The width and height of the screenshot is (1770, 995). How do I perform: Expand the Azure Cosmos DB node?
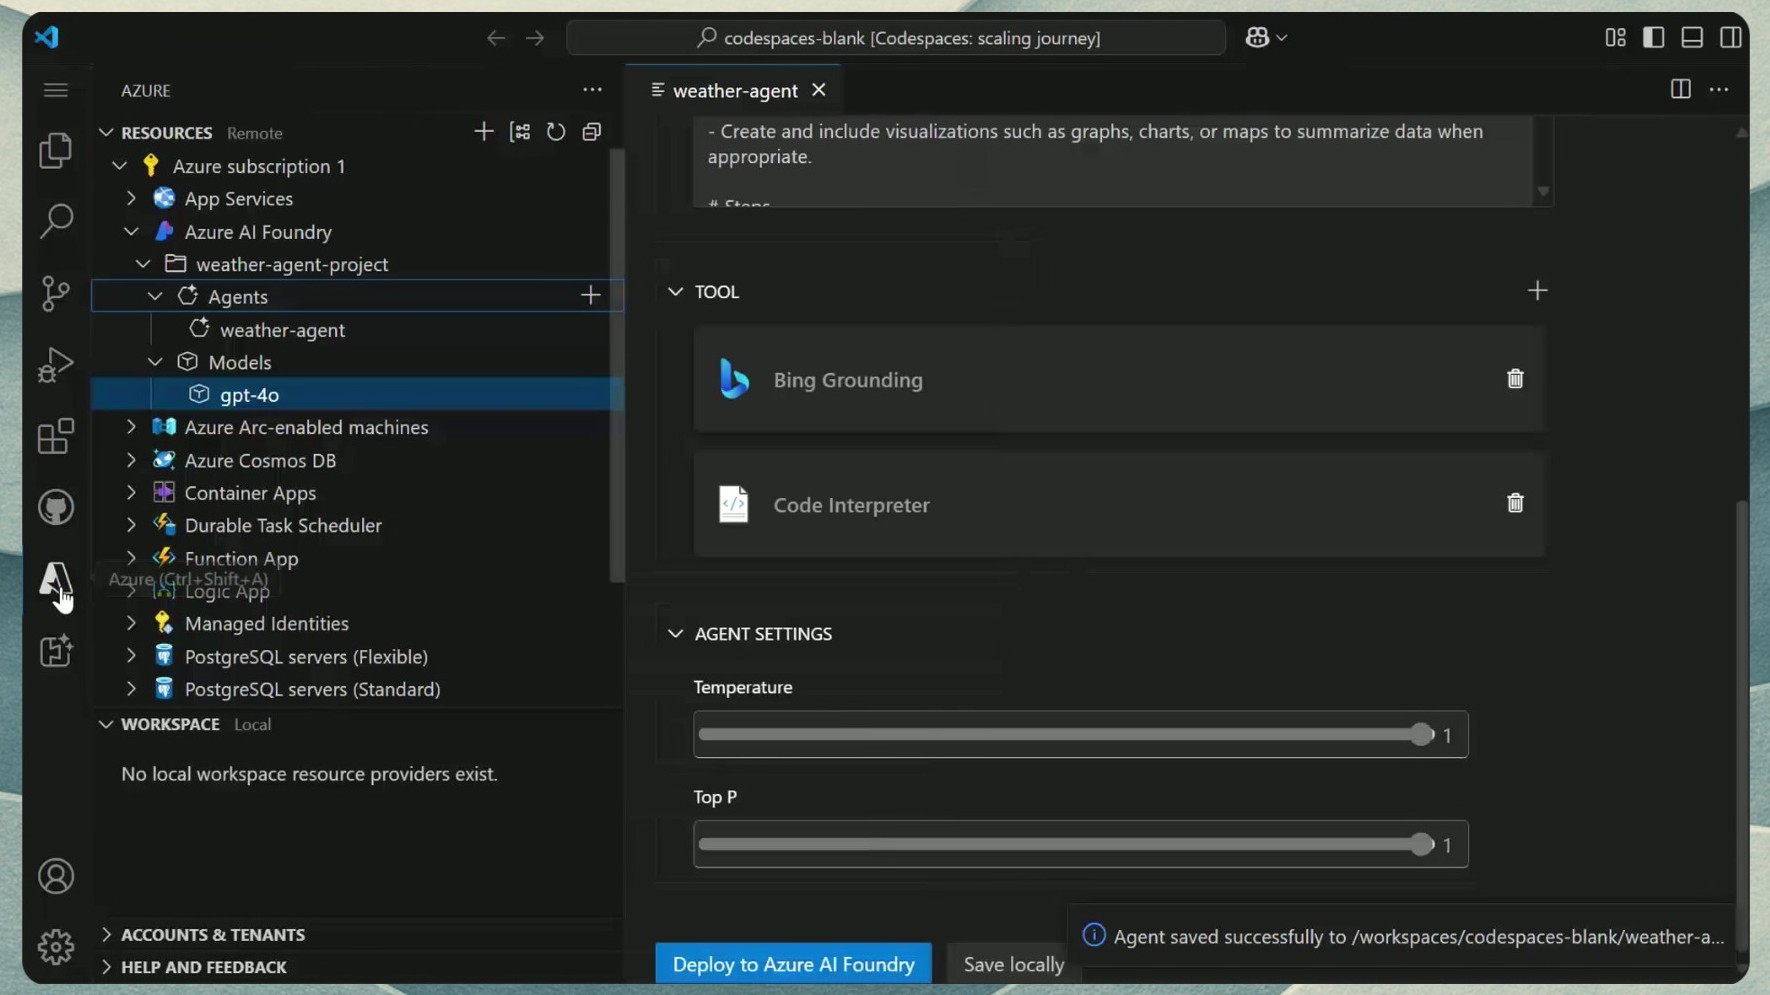click(131, 460)
